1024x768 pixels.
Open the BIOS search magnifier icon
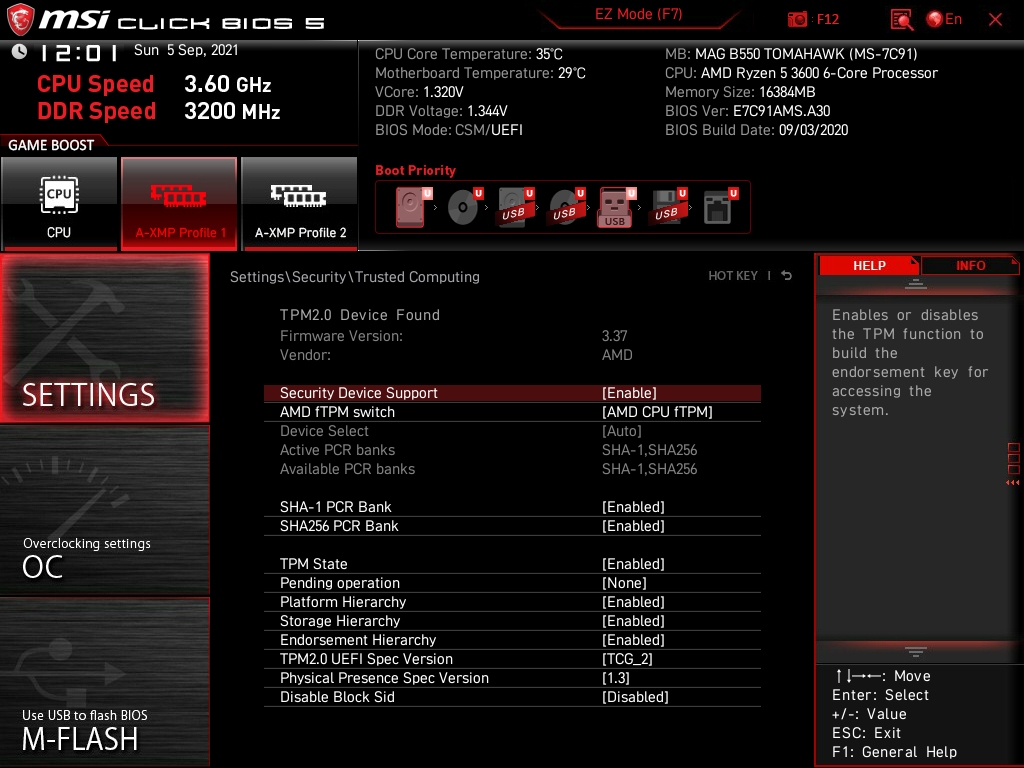[x=901, y=20]
